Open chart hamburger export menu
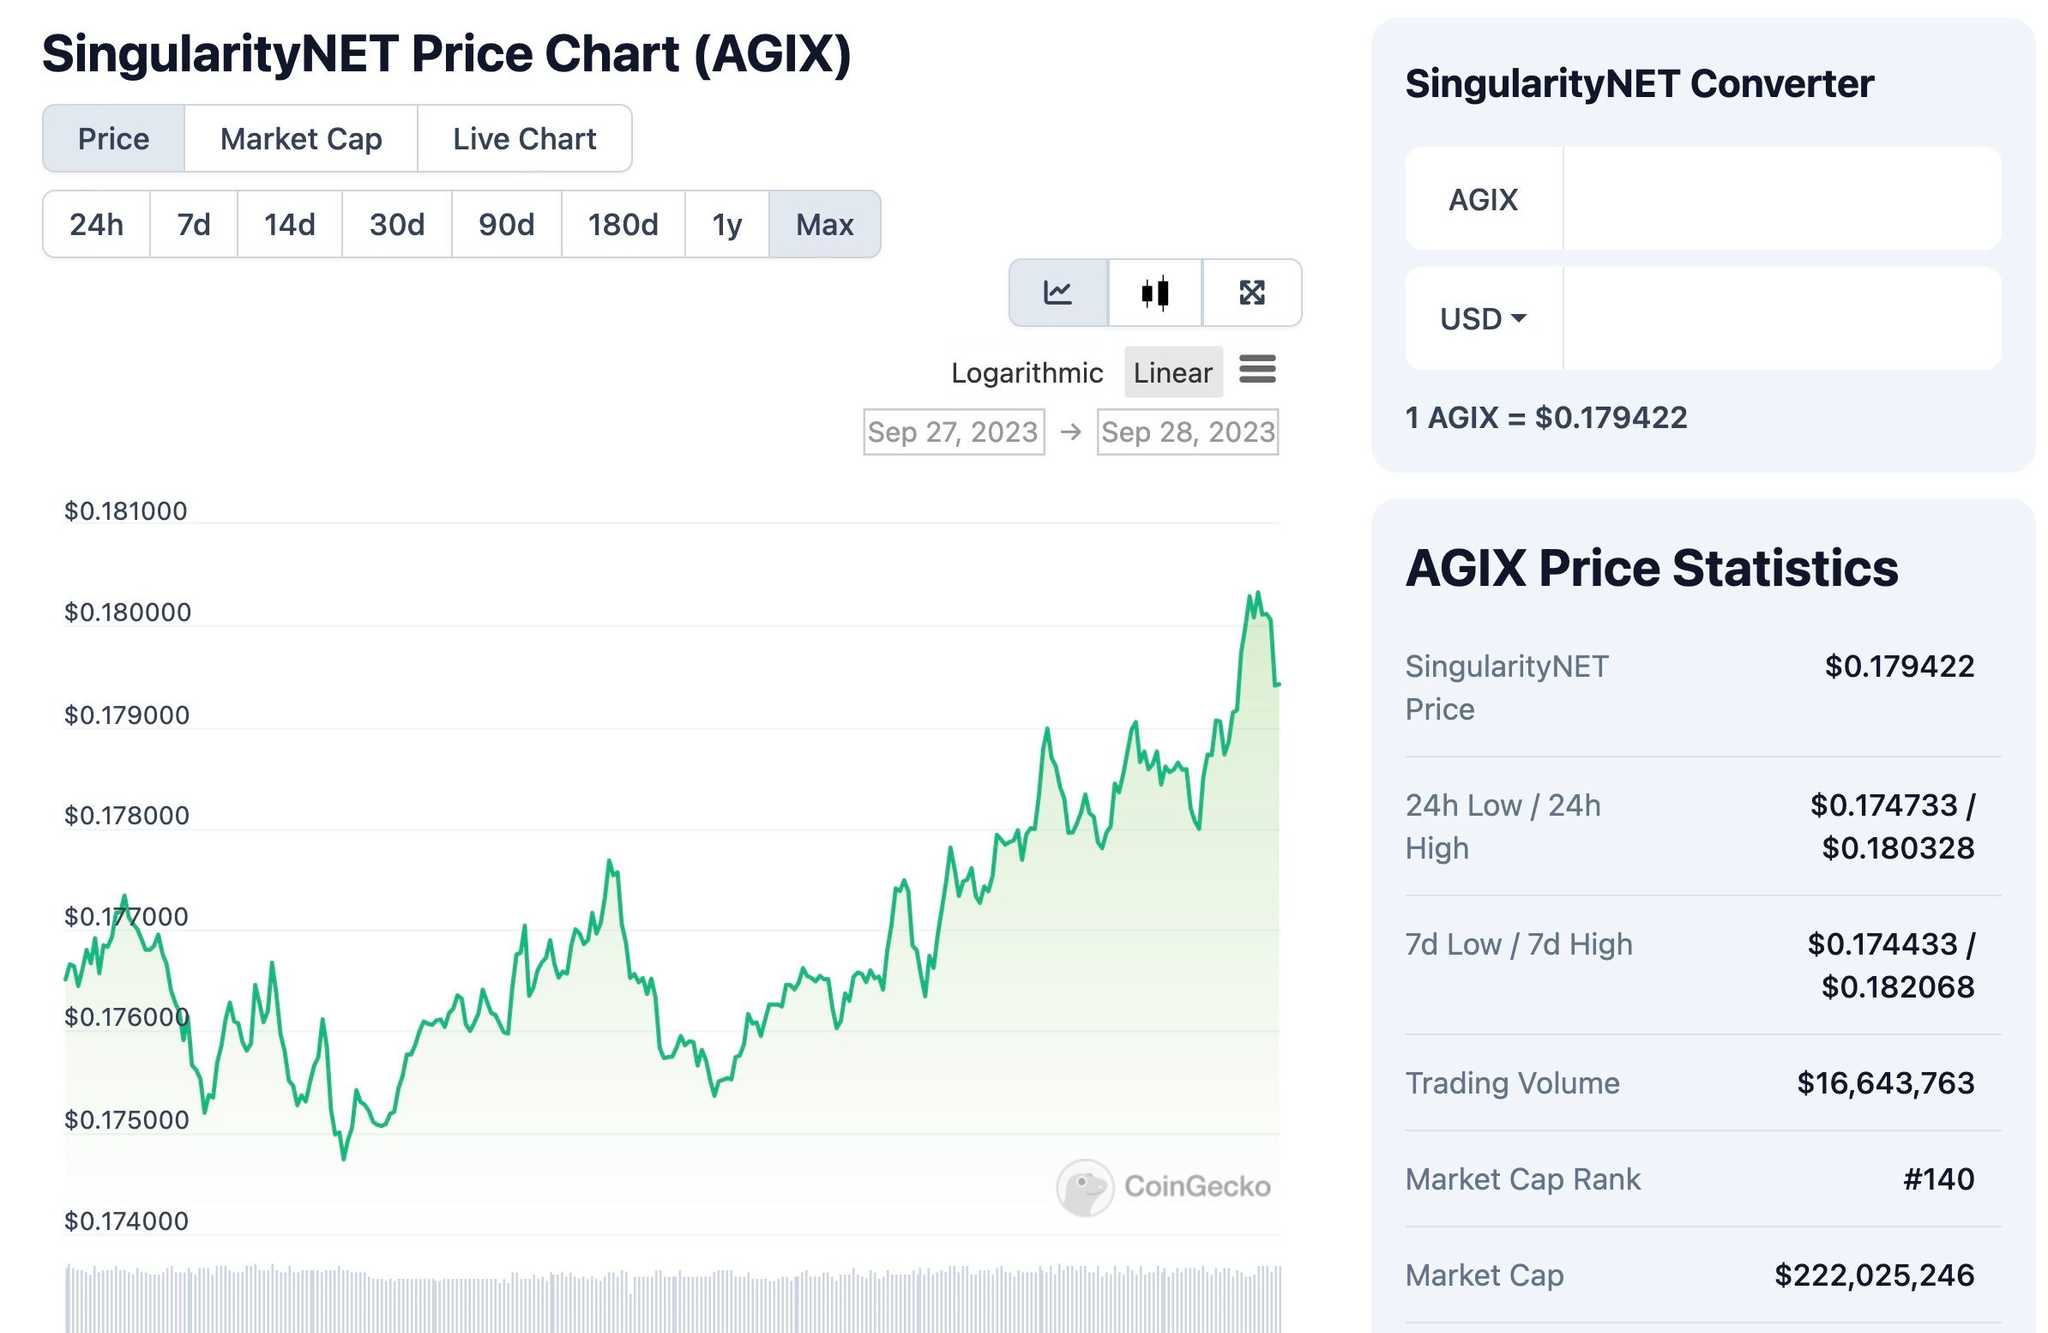The image size is (2048, 1333). point(1257,369)
